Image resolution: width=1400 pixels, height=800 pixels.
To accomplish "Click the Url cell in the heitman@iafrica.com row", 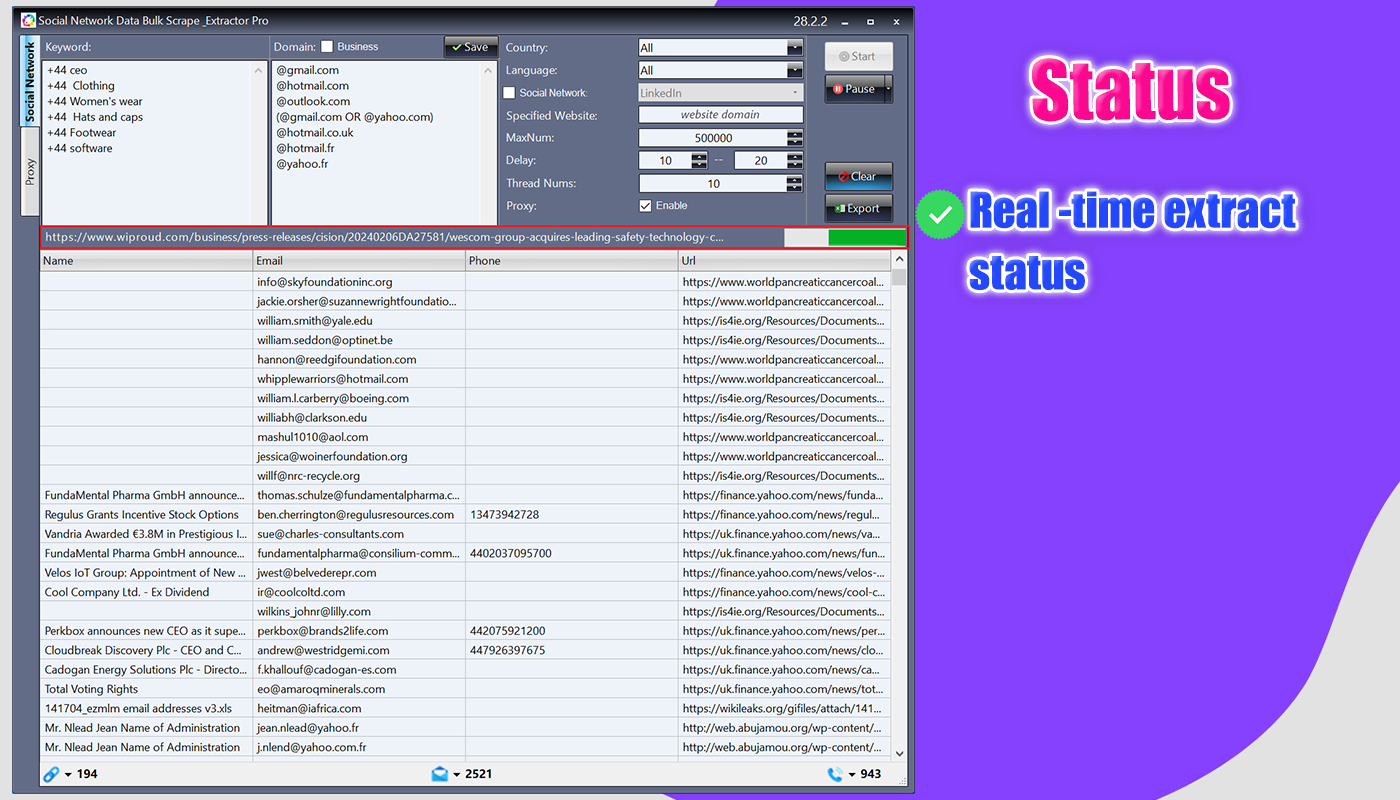I will [x=784, y=708].
